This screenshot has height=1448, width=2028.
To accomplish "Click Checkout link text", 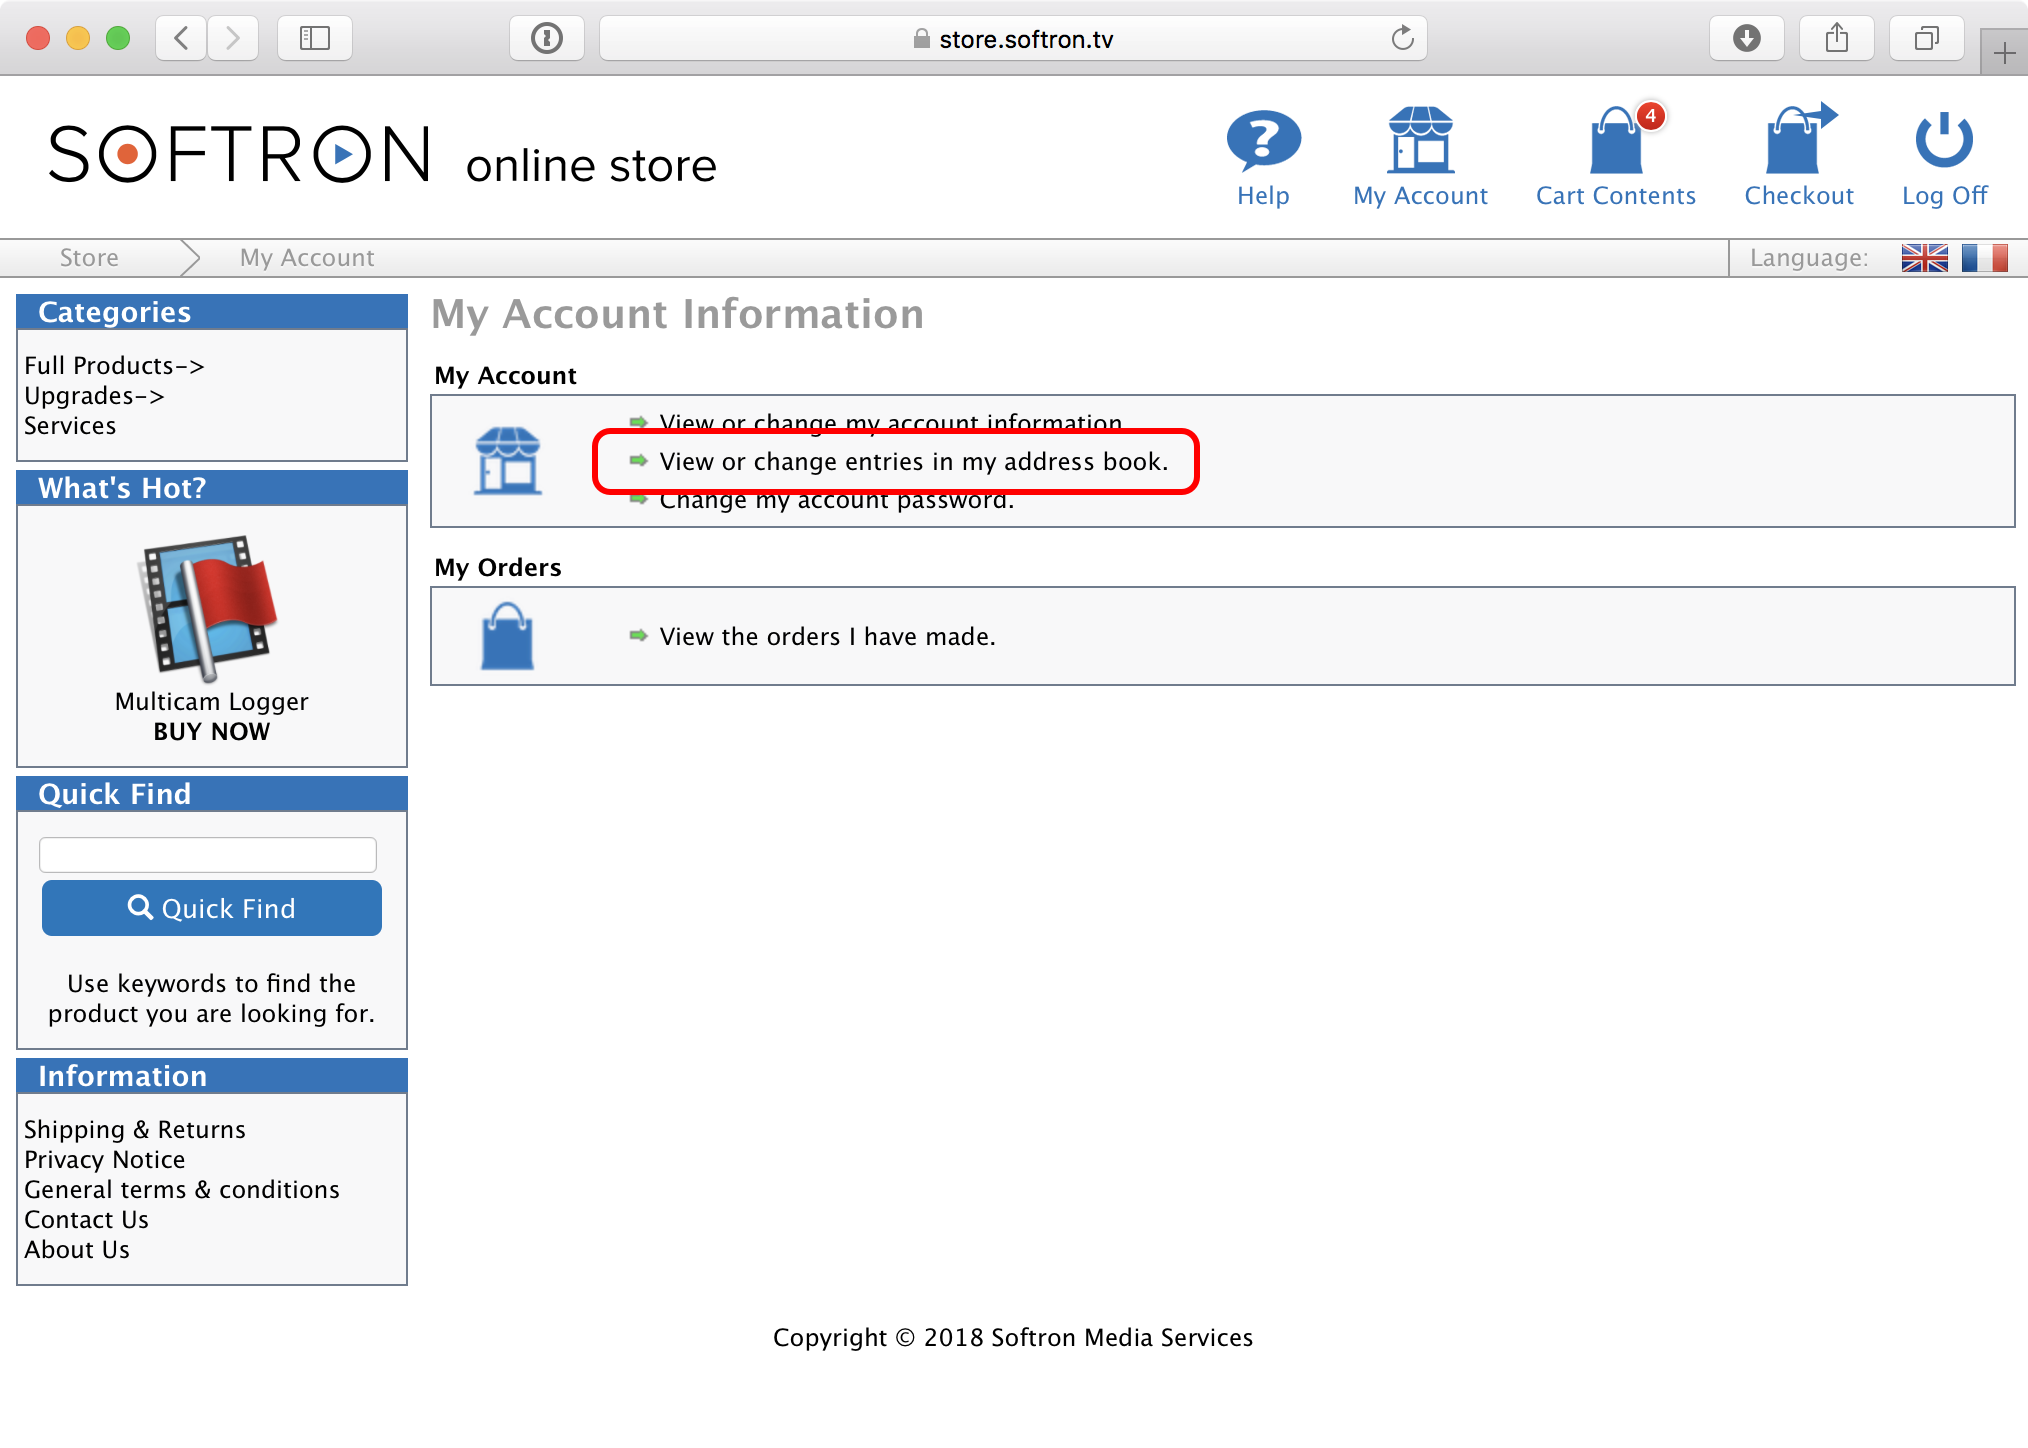I will [x=1799, y=196].
